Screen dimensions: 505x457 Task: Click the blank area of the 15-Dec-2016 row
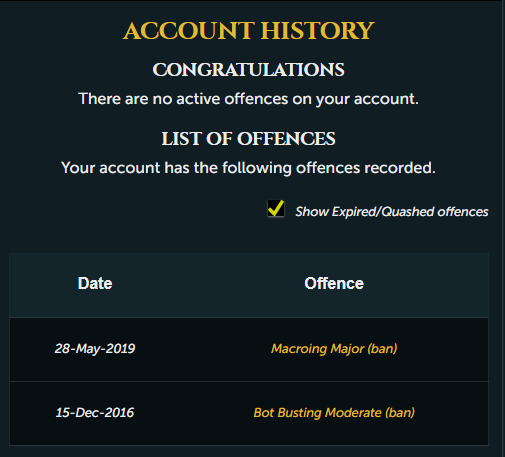pyautogui.click(x=193, y=413)
